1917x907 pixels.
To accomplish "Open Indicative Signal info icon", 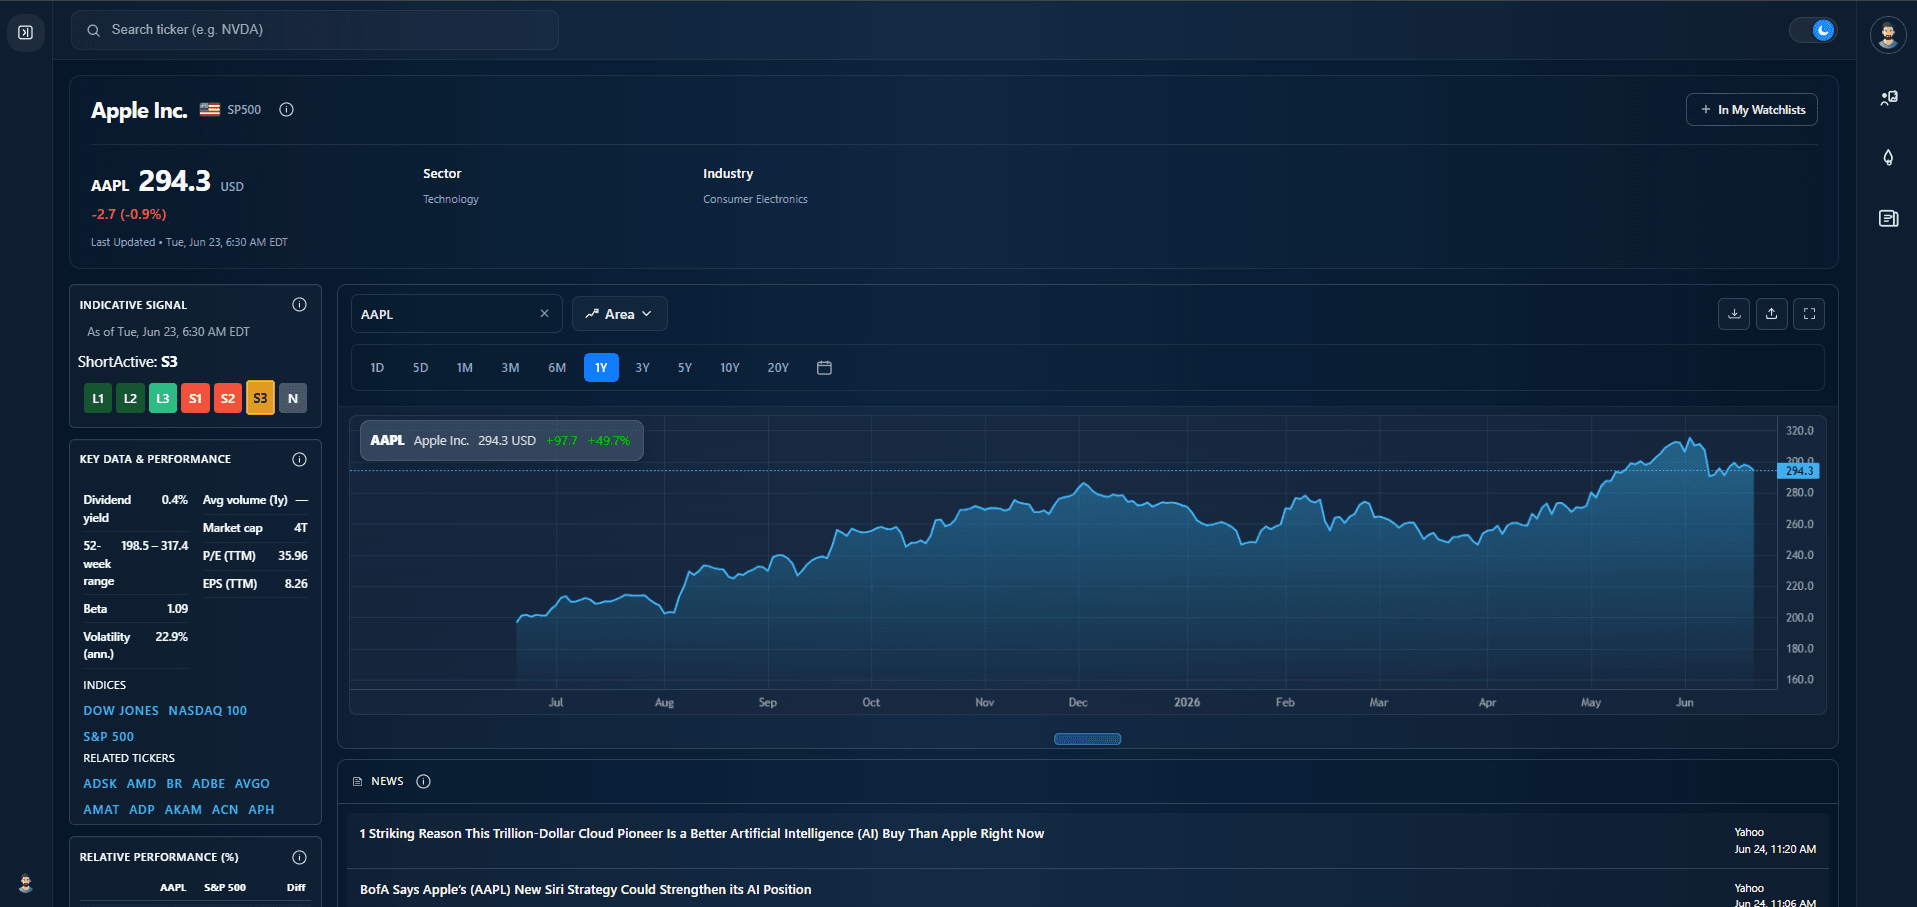I will [x=299, y=305].
